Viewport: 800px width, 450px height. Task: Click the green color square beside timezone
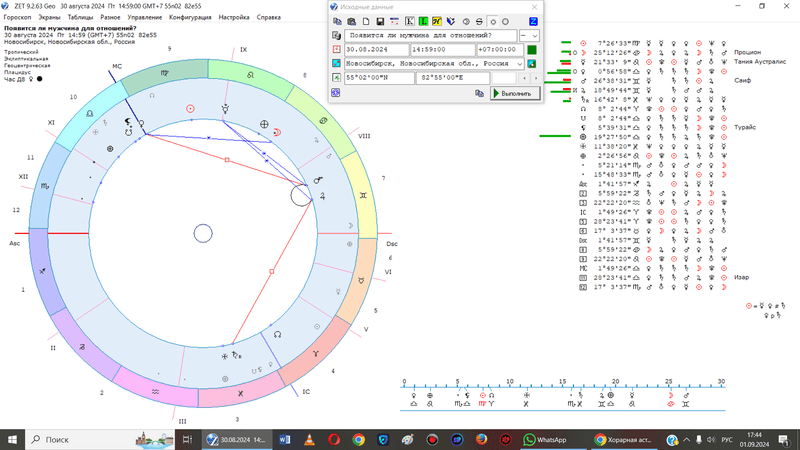533,49
